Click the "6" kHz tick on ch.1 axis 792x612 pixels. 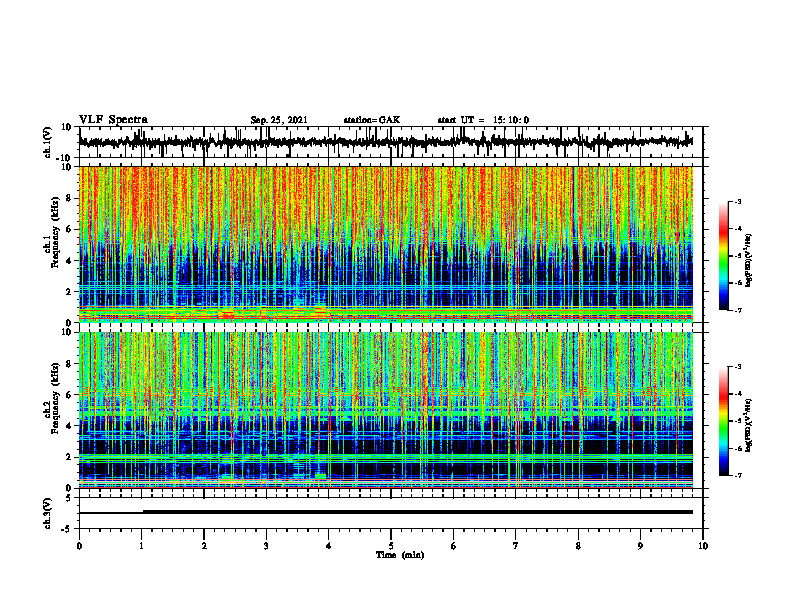[x=69, y=229]
